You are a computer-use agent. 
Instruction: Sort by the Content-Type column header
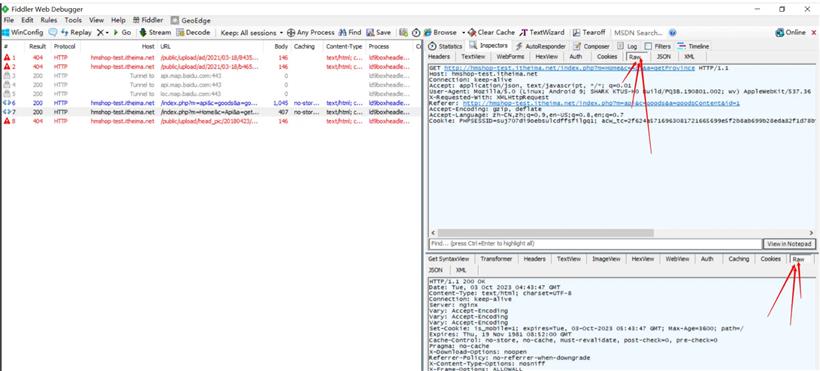[x=345, y=47]
